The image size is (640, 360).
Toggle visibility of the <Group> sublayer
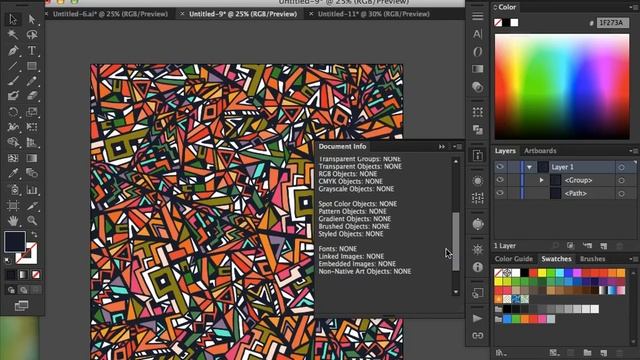(500, 180)
